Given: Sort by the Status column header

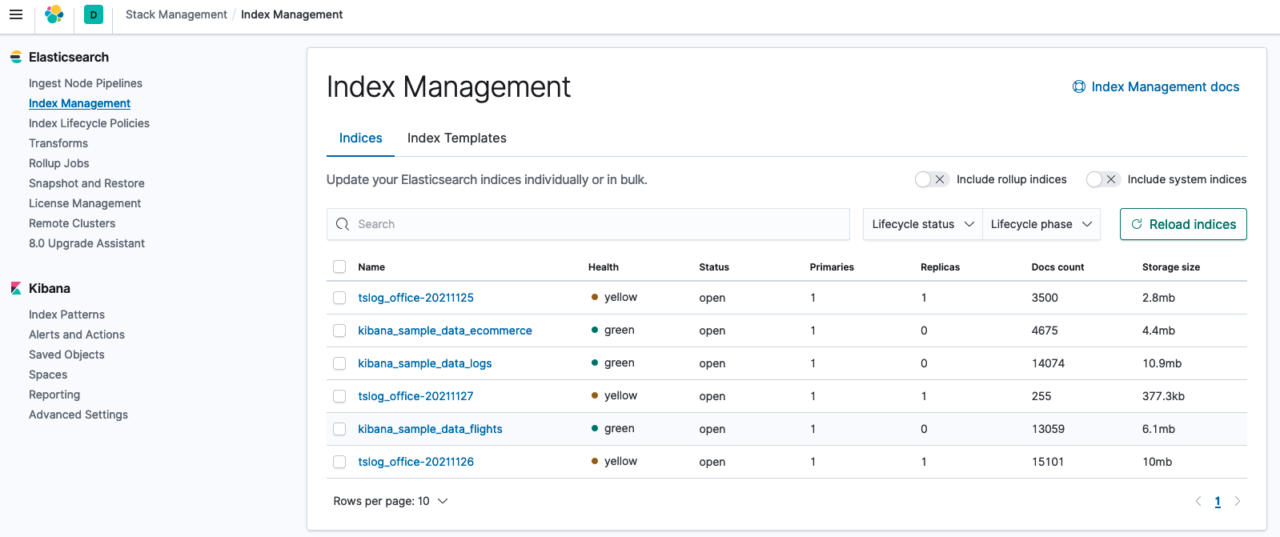Looking at the screenshot, I should pyautogui.click(x=714, y=267).
